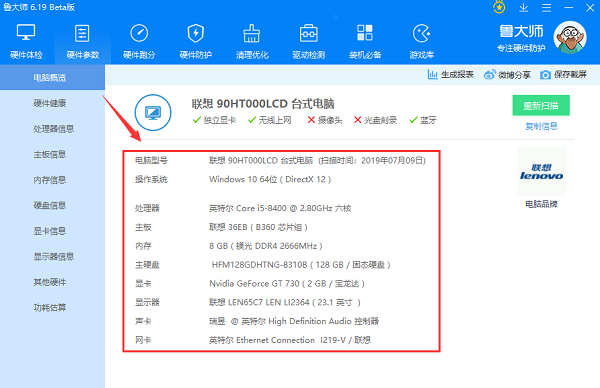The height and width of the screenshot is (388, 600).
Task: Open the hamburger menu in title bar
Action: 546,8
